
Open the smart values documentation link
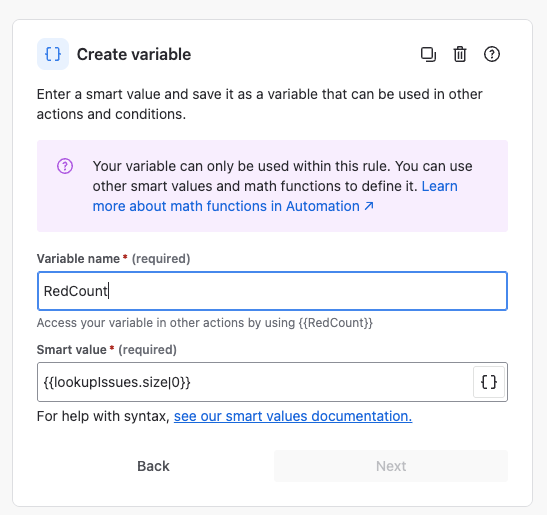(293, 416)
